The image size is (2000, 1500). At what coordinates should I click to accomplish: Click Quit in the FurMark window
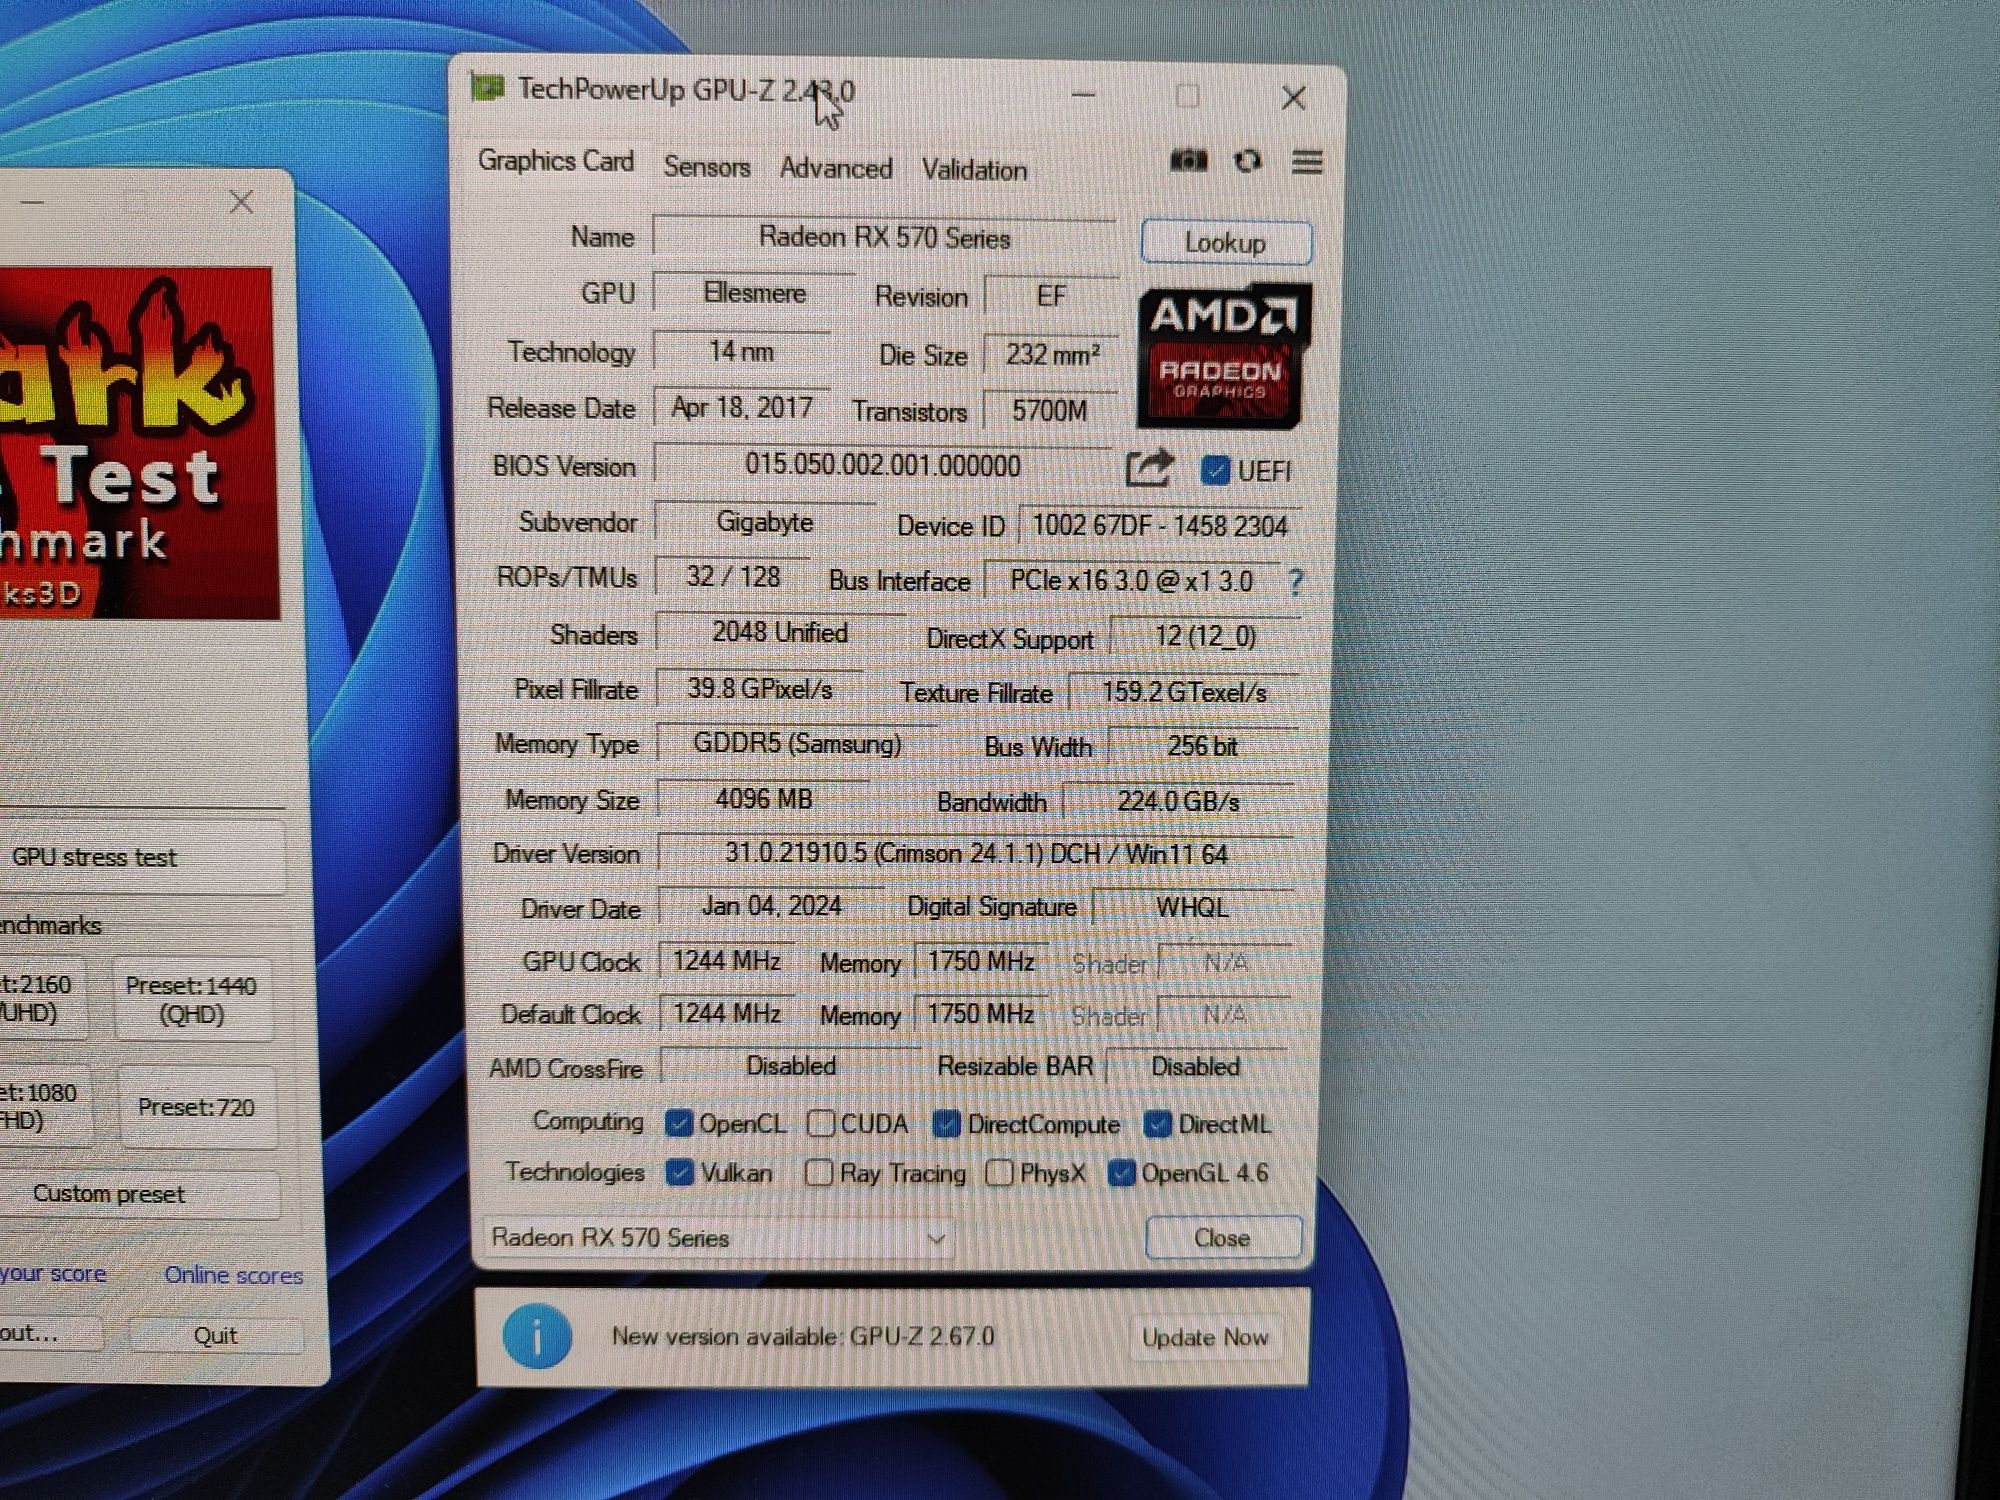pos(215,1336)
